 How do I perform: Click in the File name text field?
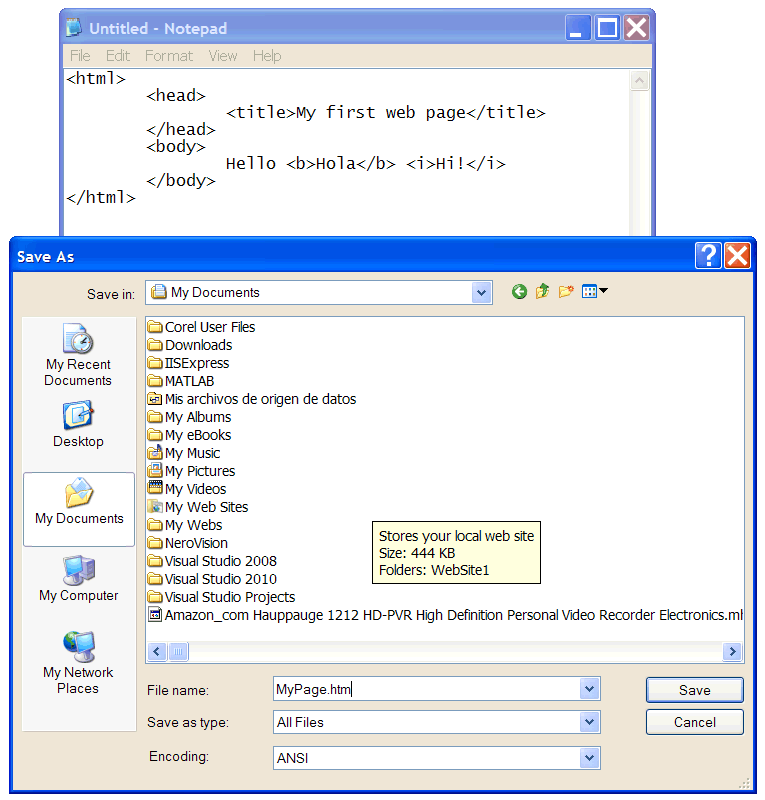click(x=427, y=689)
